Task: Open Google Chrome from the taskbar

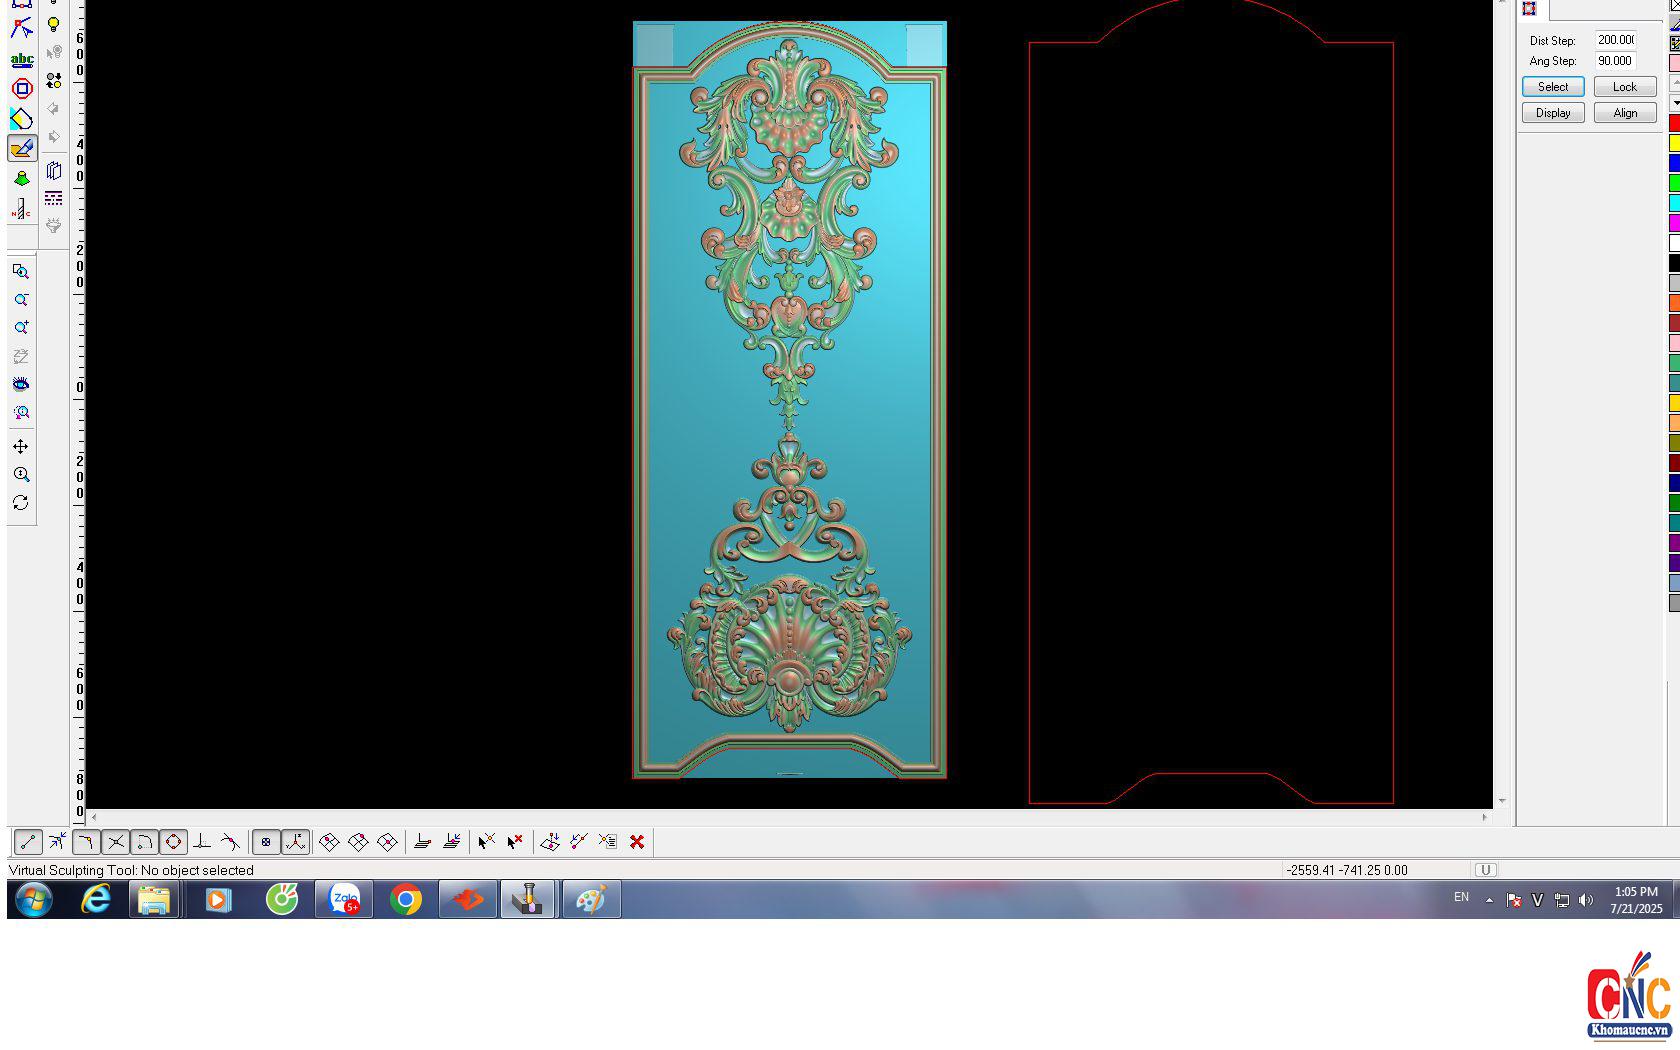Action: coord(406,900)
